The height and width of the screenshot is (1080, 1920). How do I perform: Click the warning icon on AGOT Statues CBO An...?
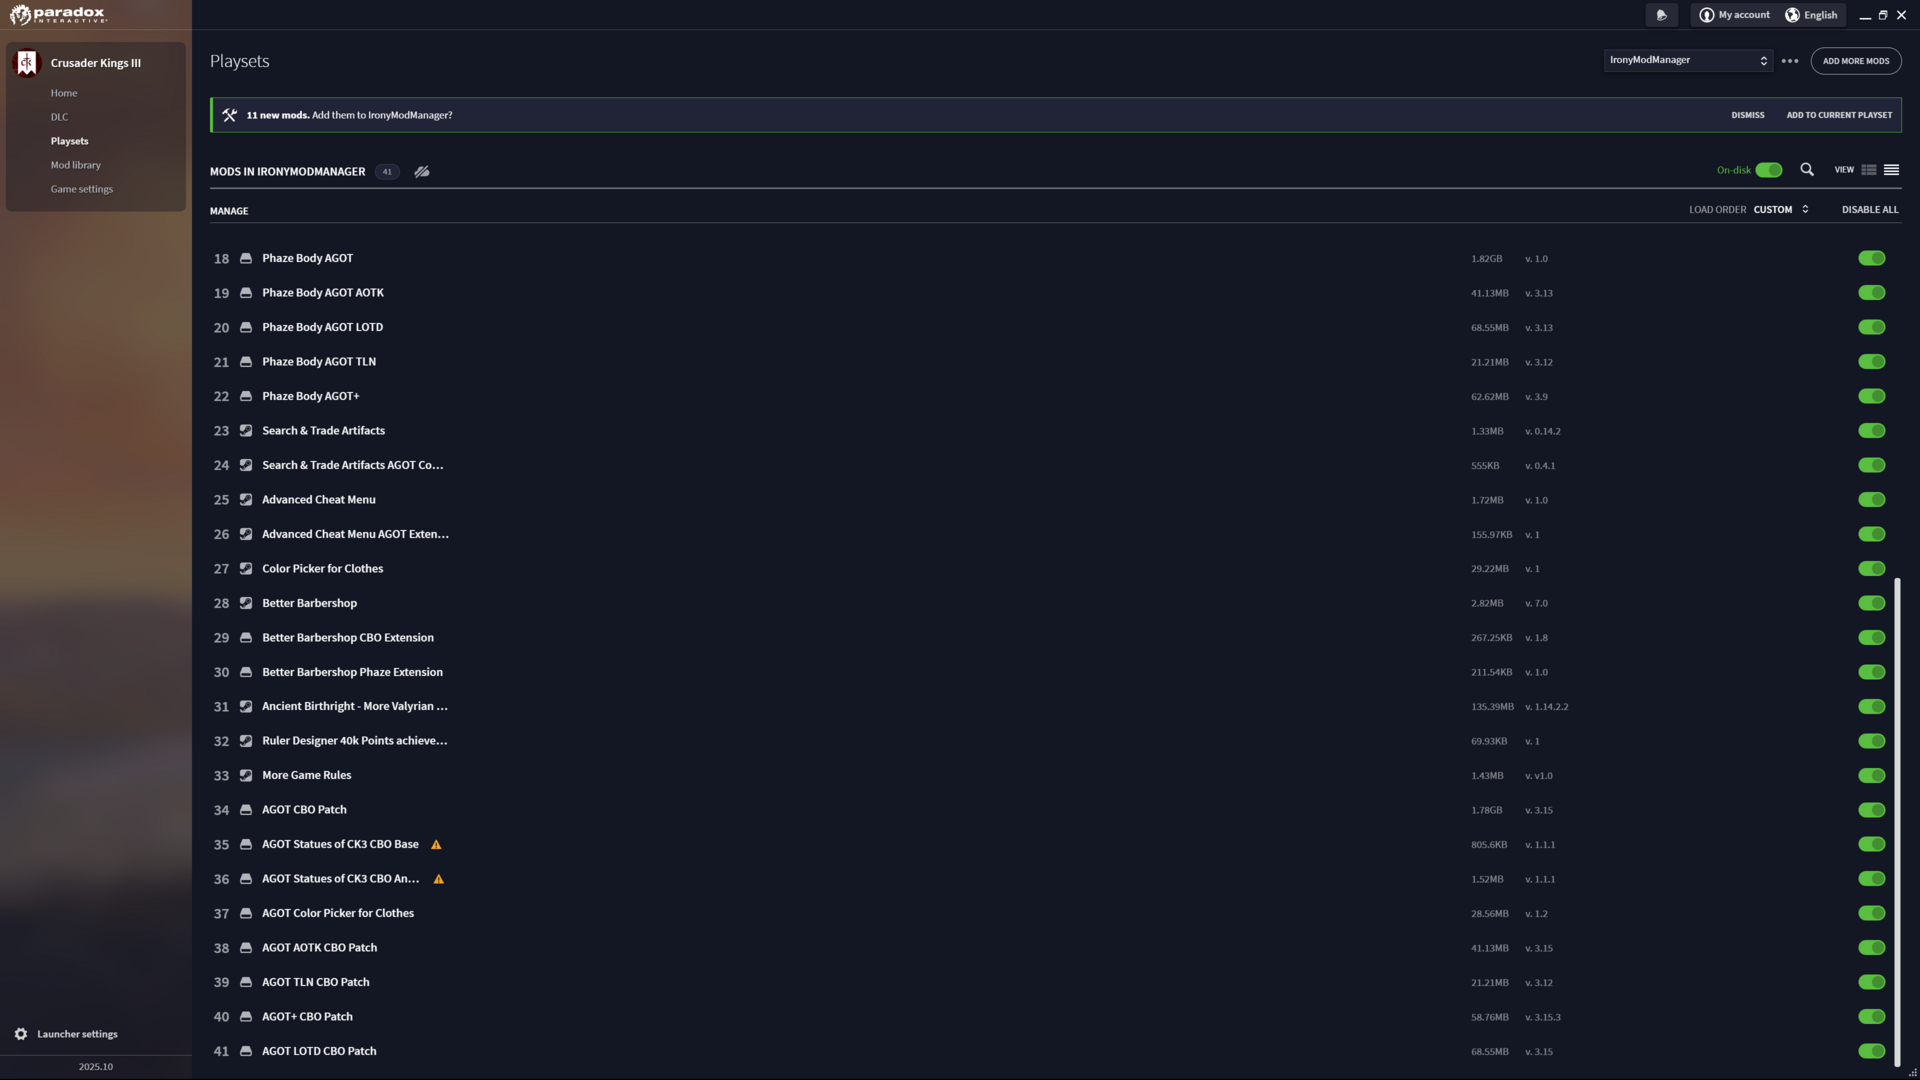(x=438, y=879)
